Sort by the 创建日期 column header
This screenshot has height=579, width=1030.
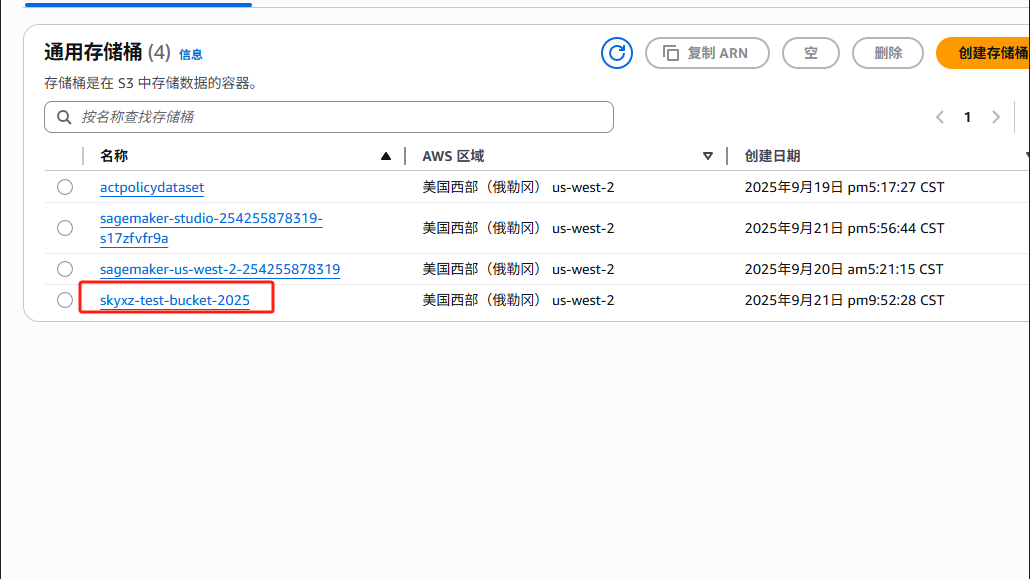click(x=772, y=156)
